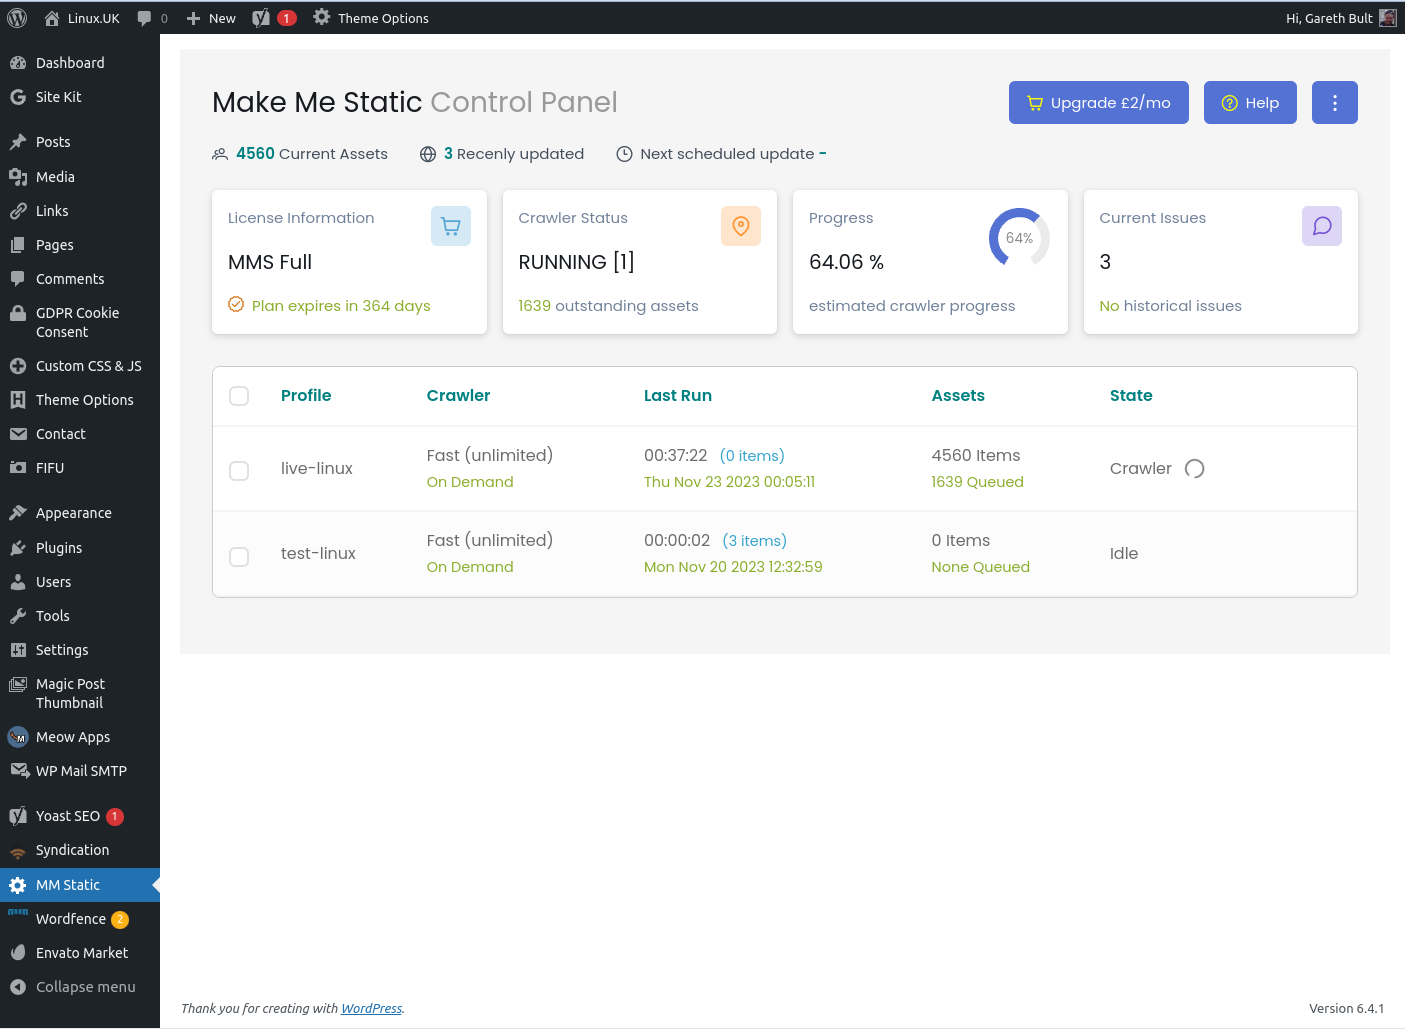Click New in the admin bar
The height and width of the screenshot is (1029, 1405).
pos(211,18)
